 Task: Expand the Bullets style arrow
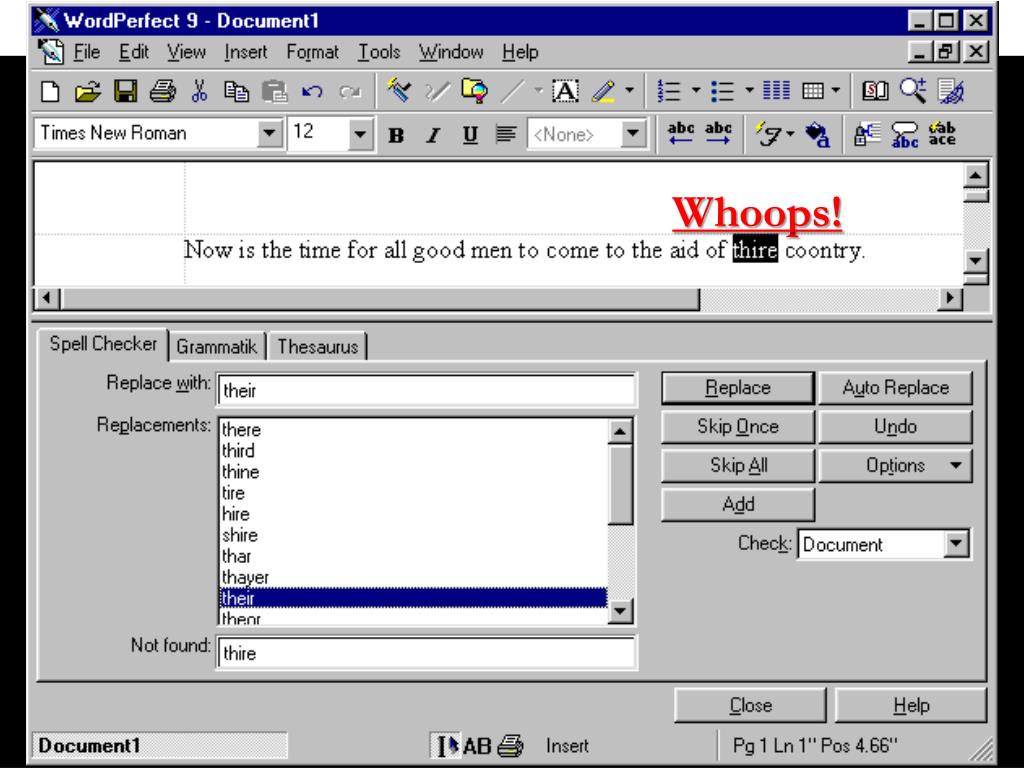[x=750, y=91]
